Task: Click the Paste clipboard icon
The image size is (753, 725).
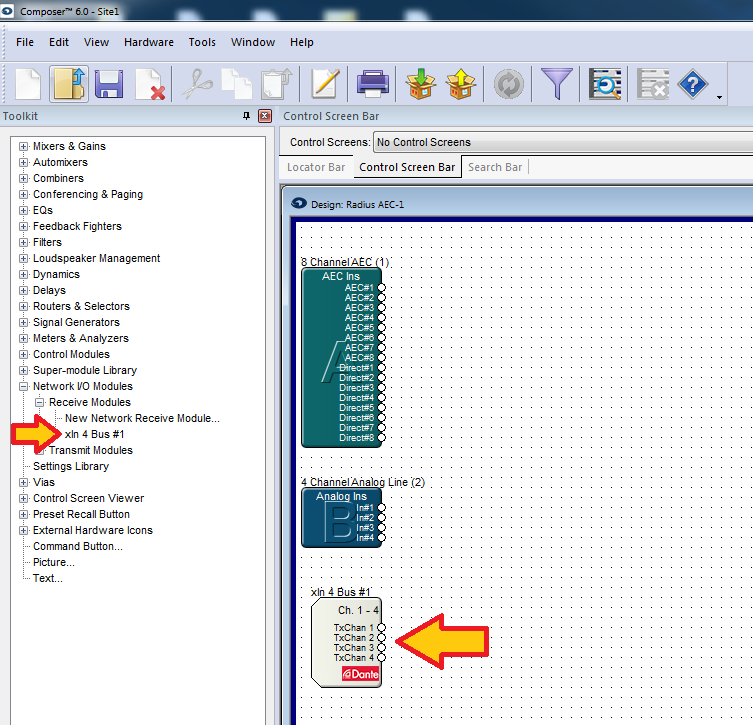Action: (x=277, y=84)
